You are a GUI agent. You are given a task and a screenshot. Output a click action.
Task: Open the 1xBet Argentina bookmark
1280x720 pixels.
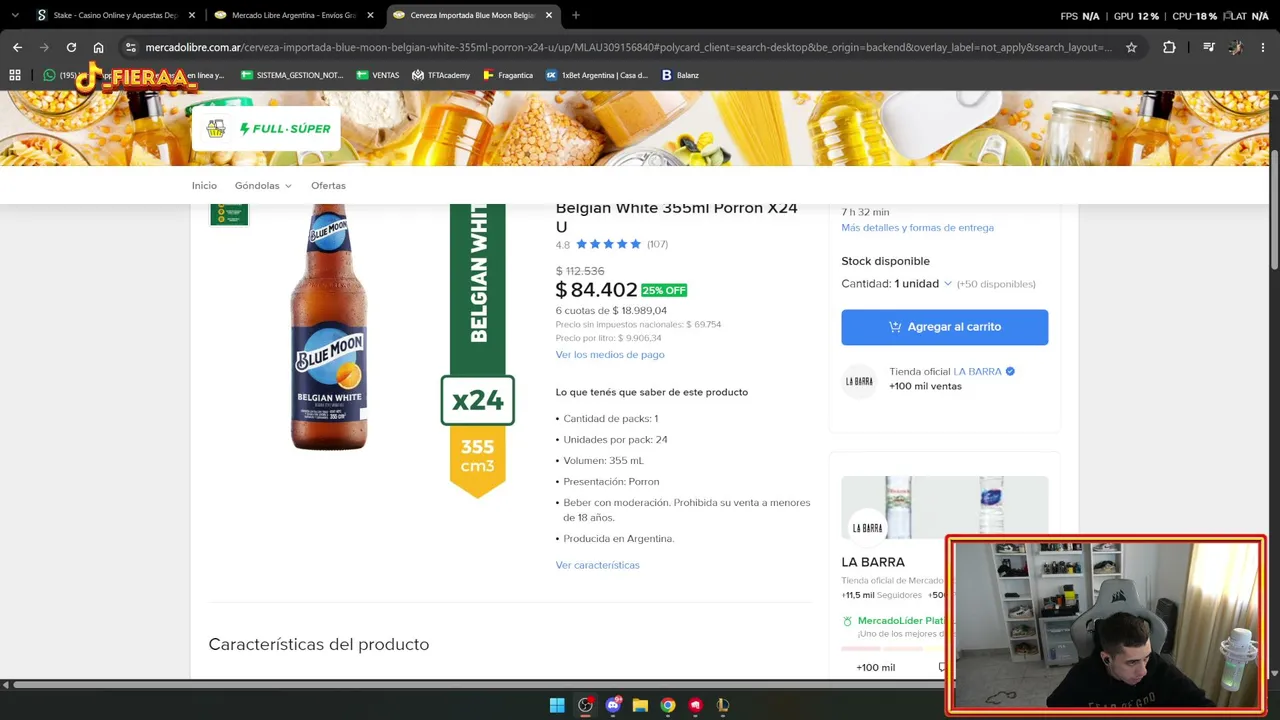(x=597, y=75)
